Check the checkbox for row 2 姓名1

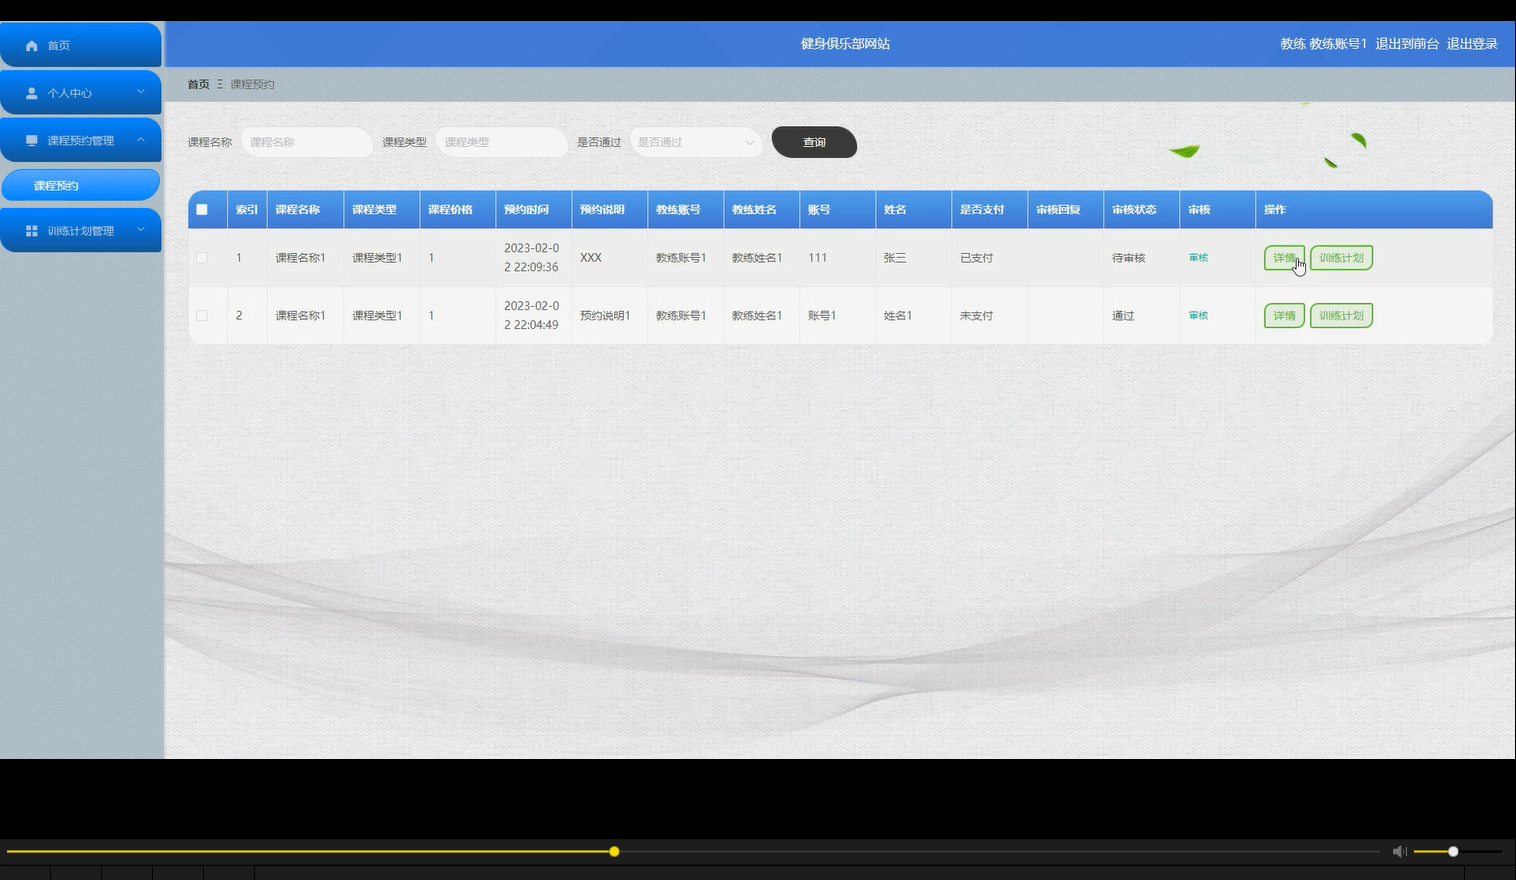click(x=202, y=316)
